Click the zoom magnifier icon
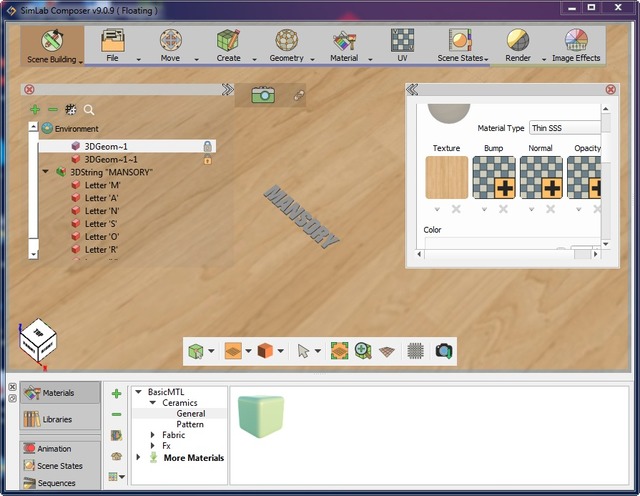Viewport: 640px width, 496px height. (x=363, y=351)
